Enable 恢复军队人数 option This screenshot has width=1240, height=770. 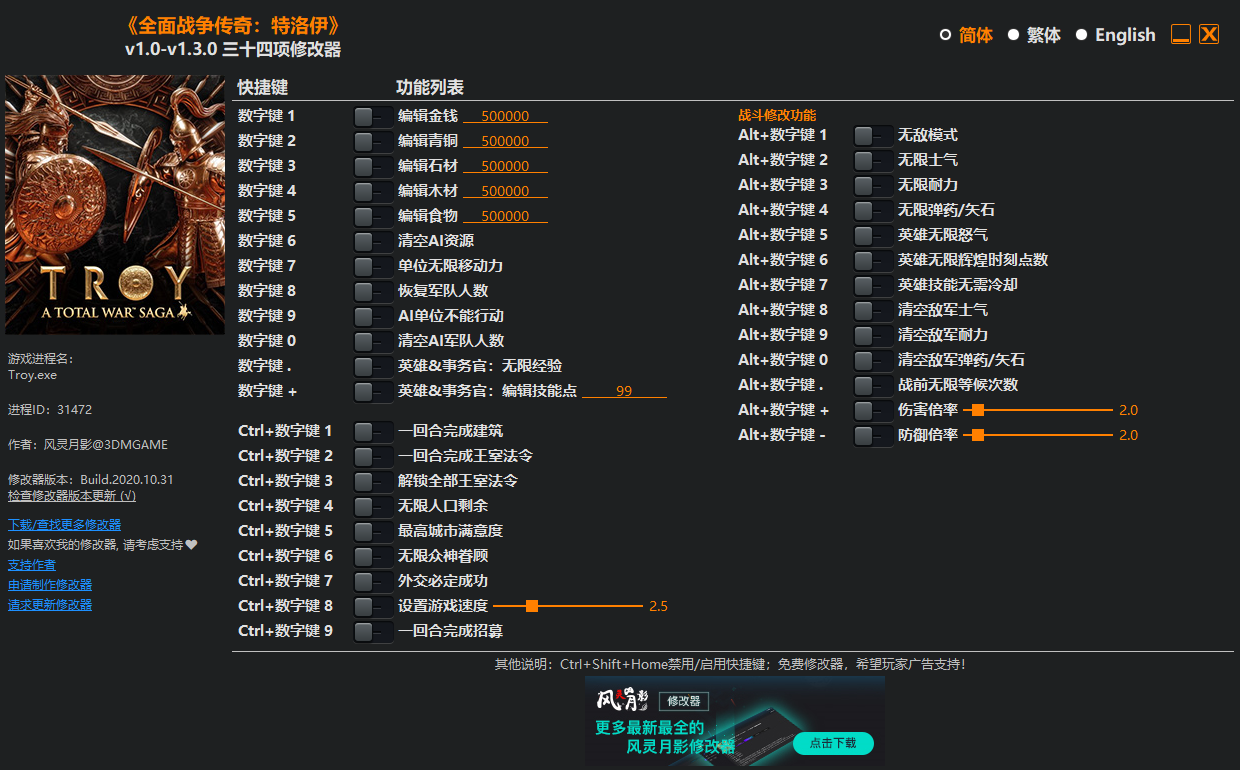pos(372,290)
